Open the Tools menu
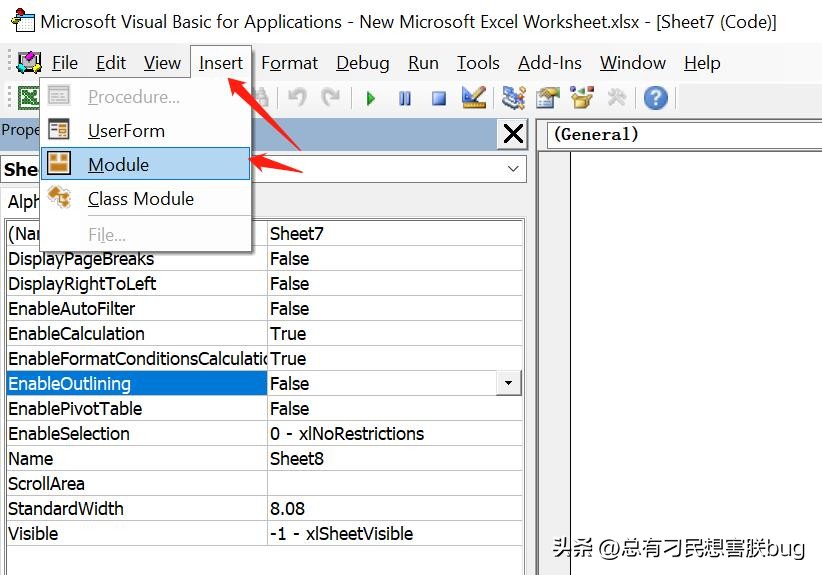The height and width of the screenshot is (575, 822). pos(478,63)
